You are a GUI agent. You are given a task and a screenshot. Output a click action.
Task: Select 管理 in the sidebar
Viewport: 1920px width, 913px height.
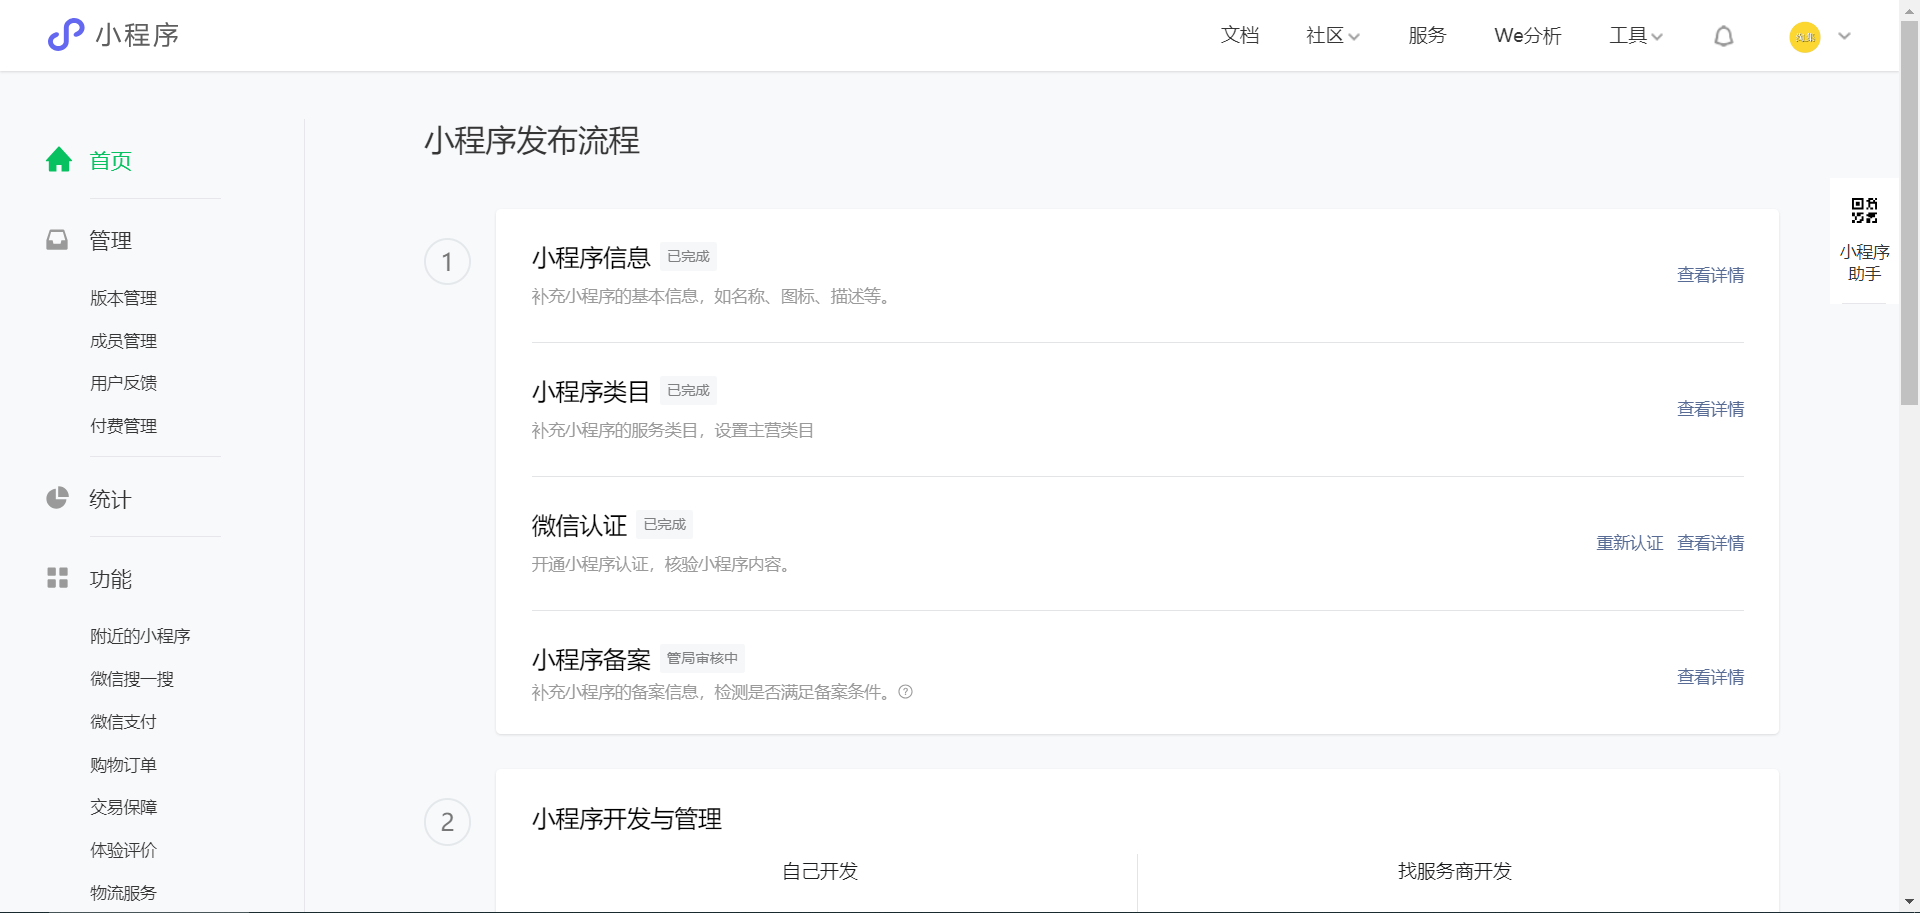[x=110, y=241]
